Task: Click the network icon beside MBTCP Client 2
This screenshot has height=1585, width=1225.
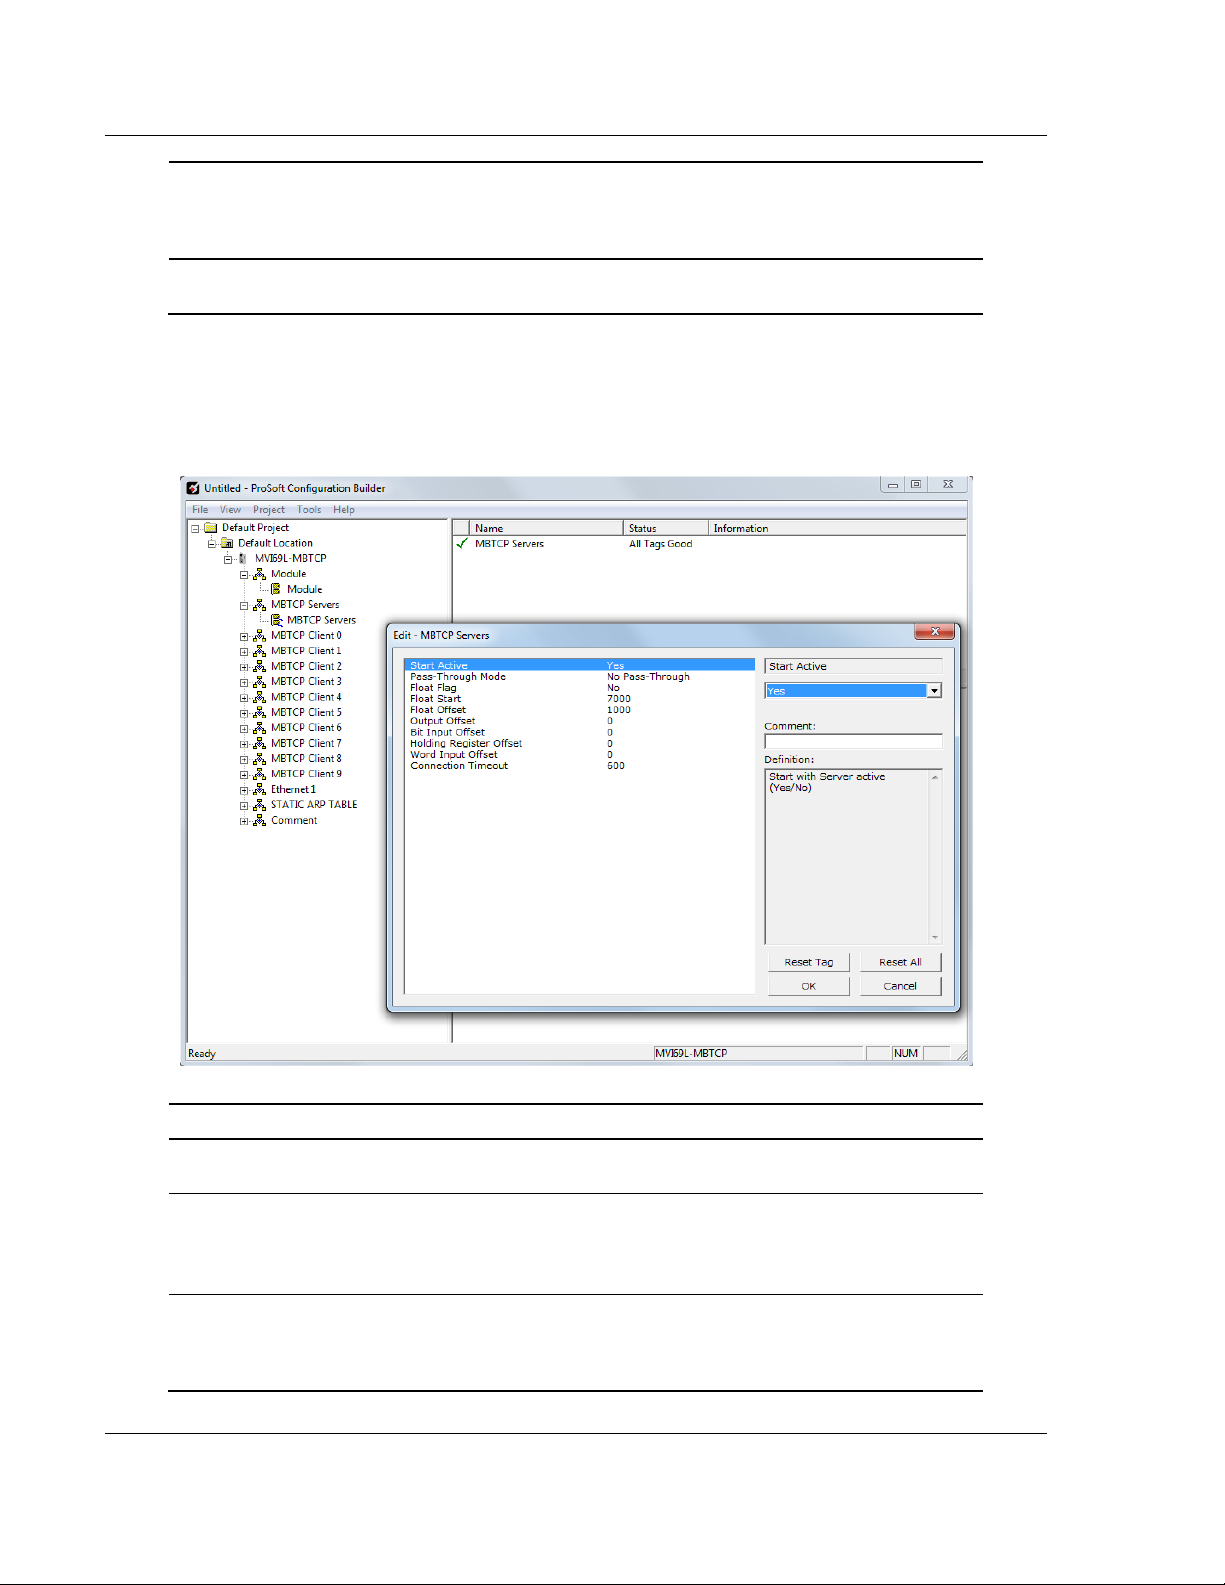Action: [x=260, y=666]
